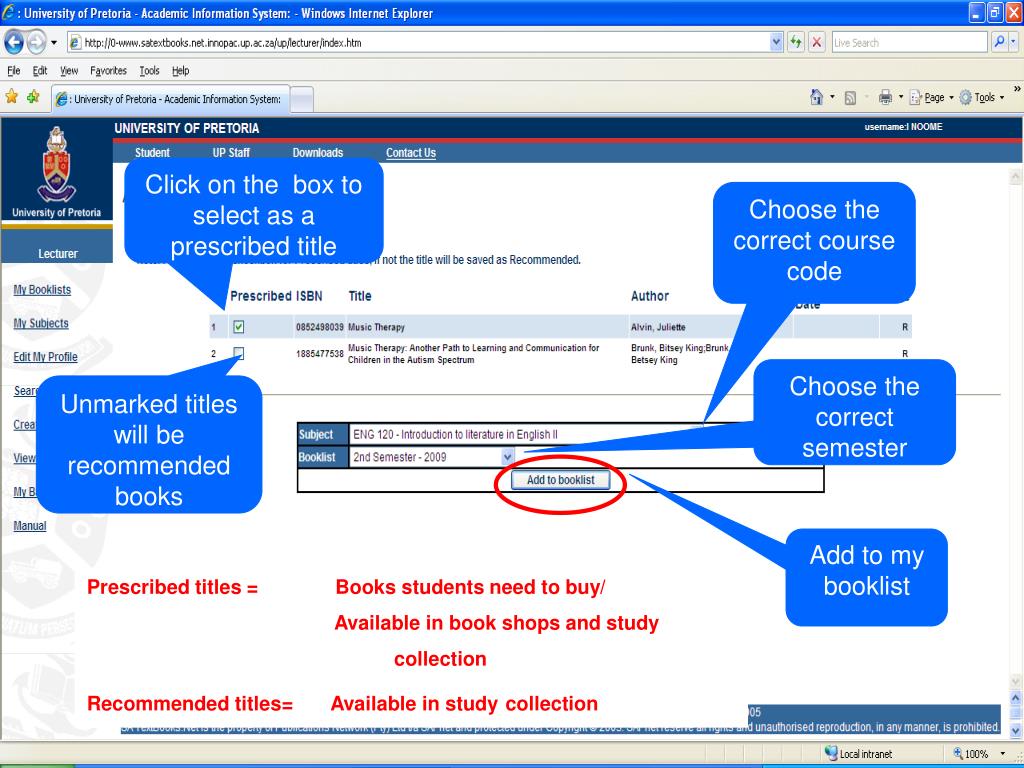Open the Favorites menu
The width and height of the screenshot is (1024, 768).
click(108, 71)
